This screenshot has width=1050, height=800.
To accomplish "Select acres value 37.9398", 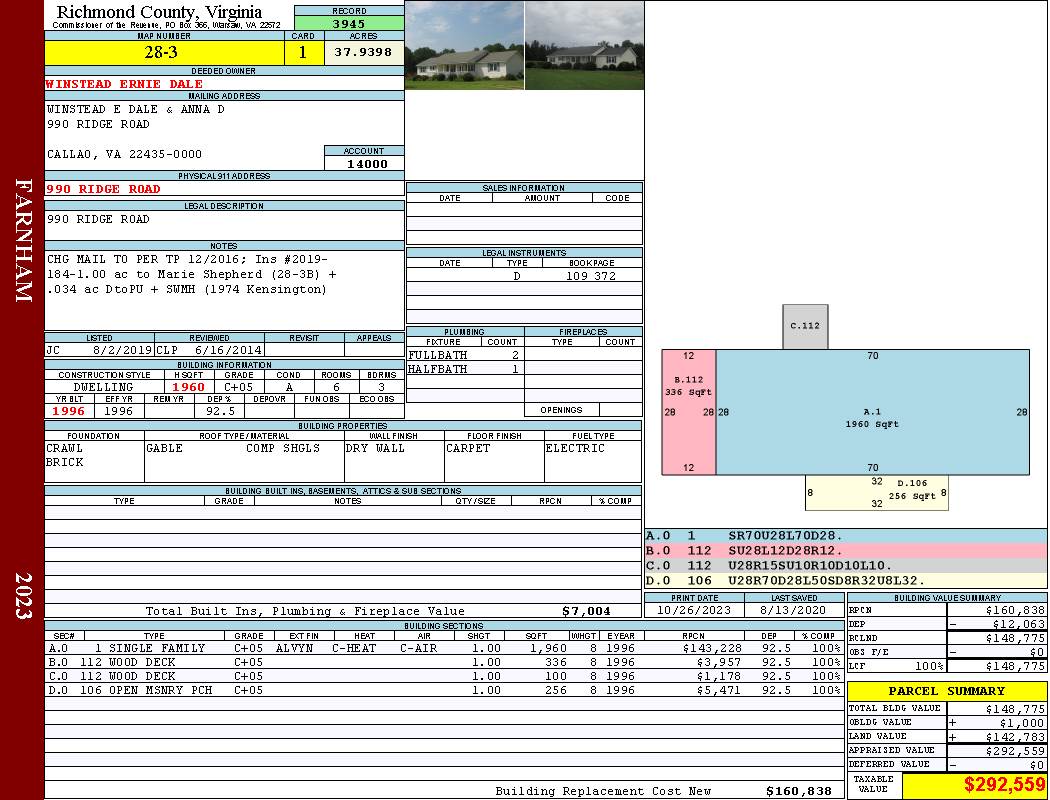I will pos(363,52).
